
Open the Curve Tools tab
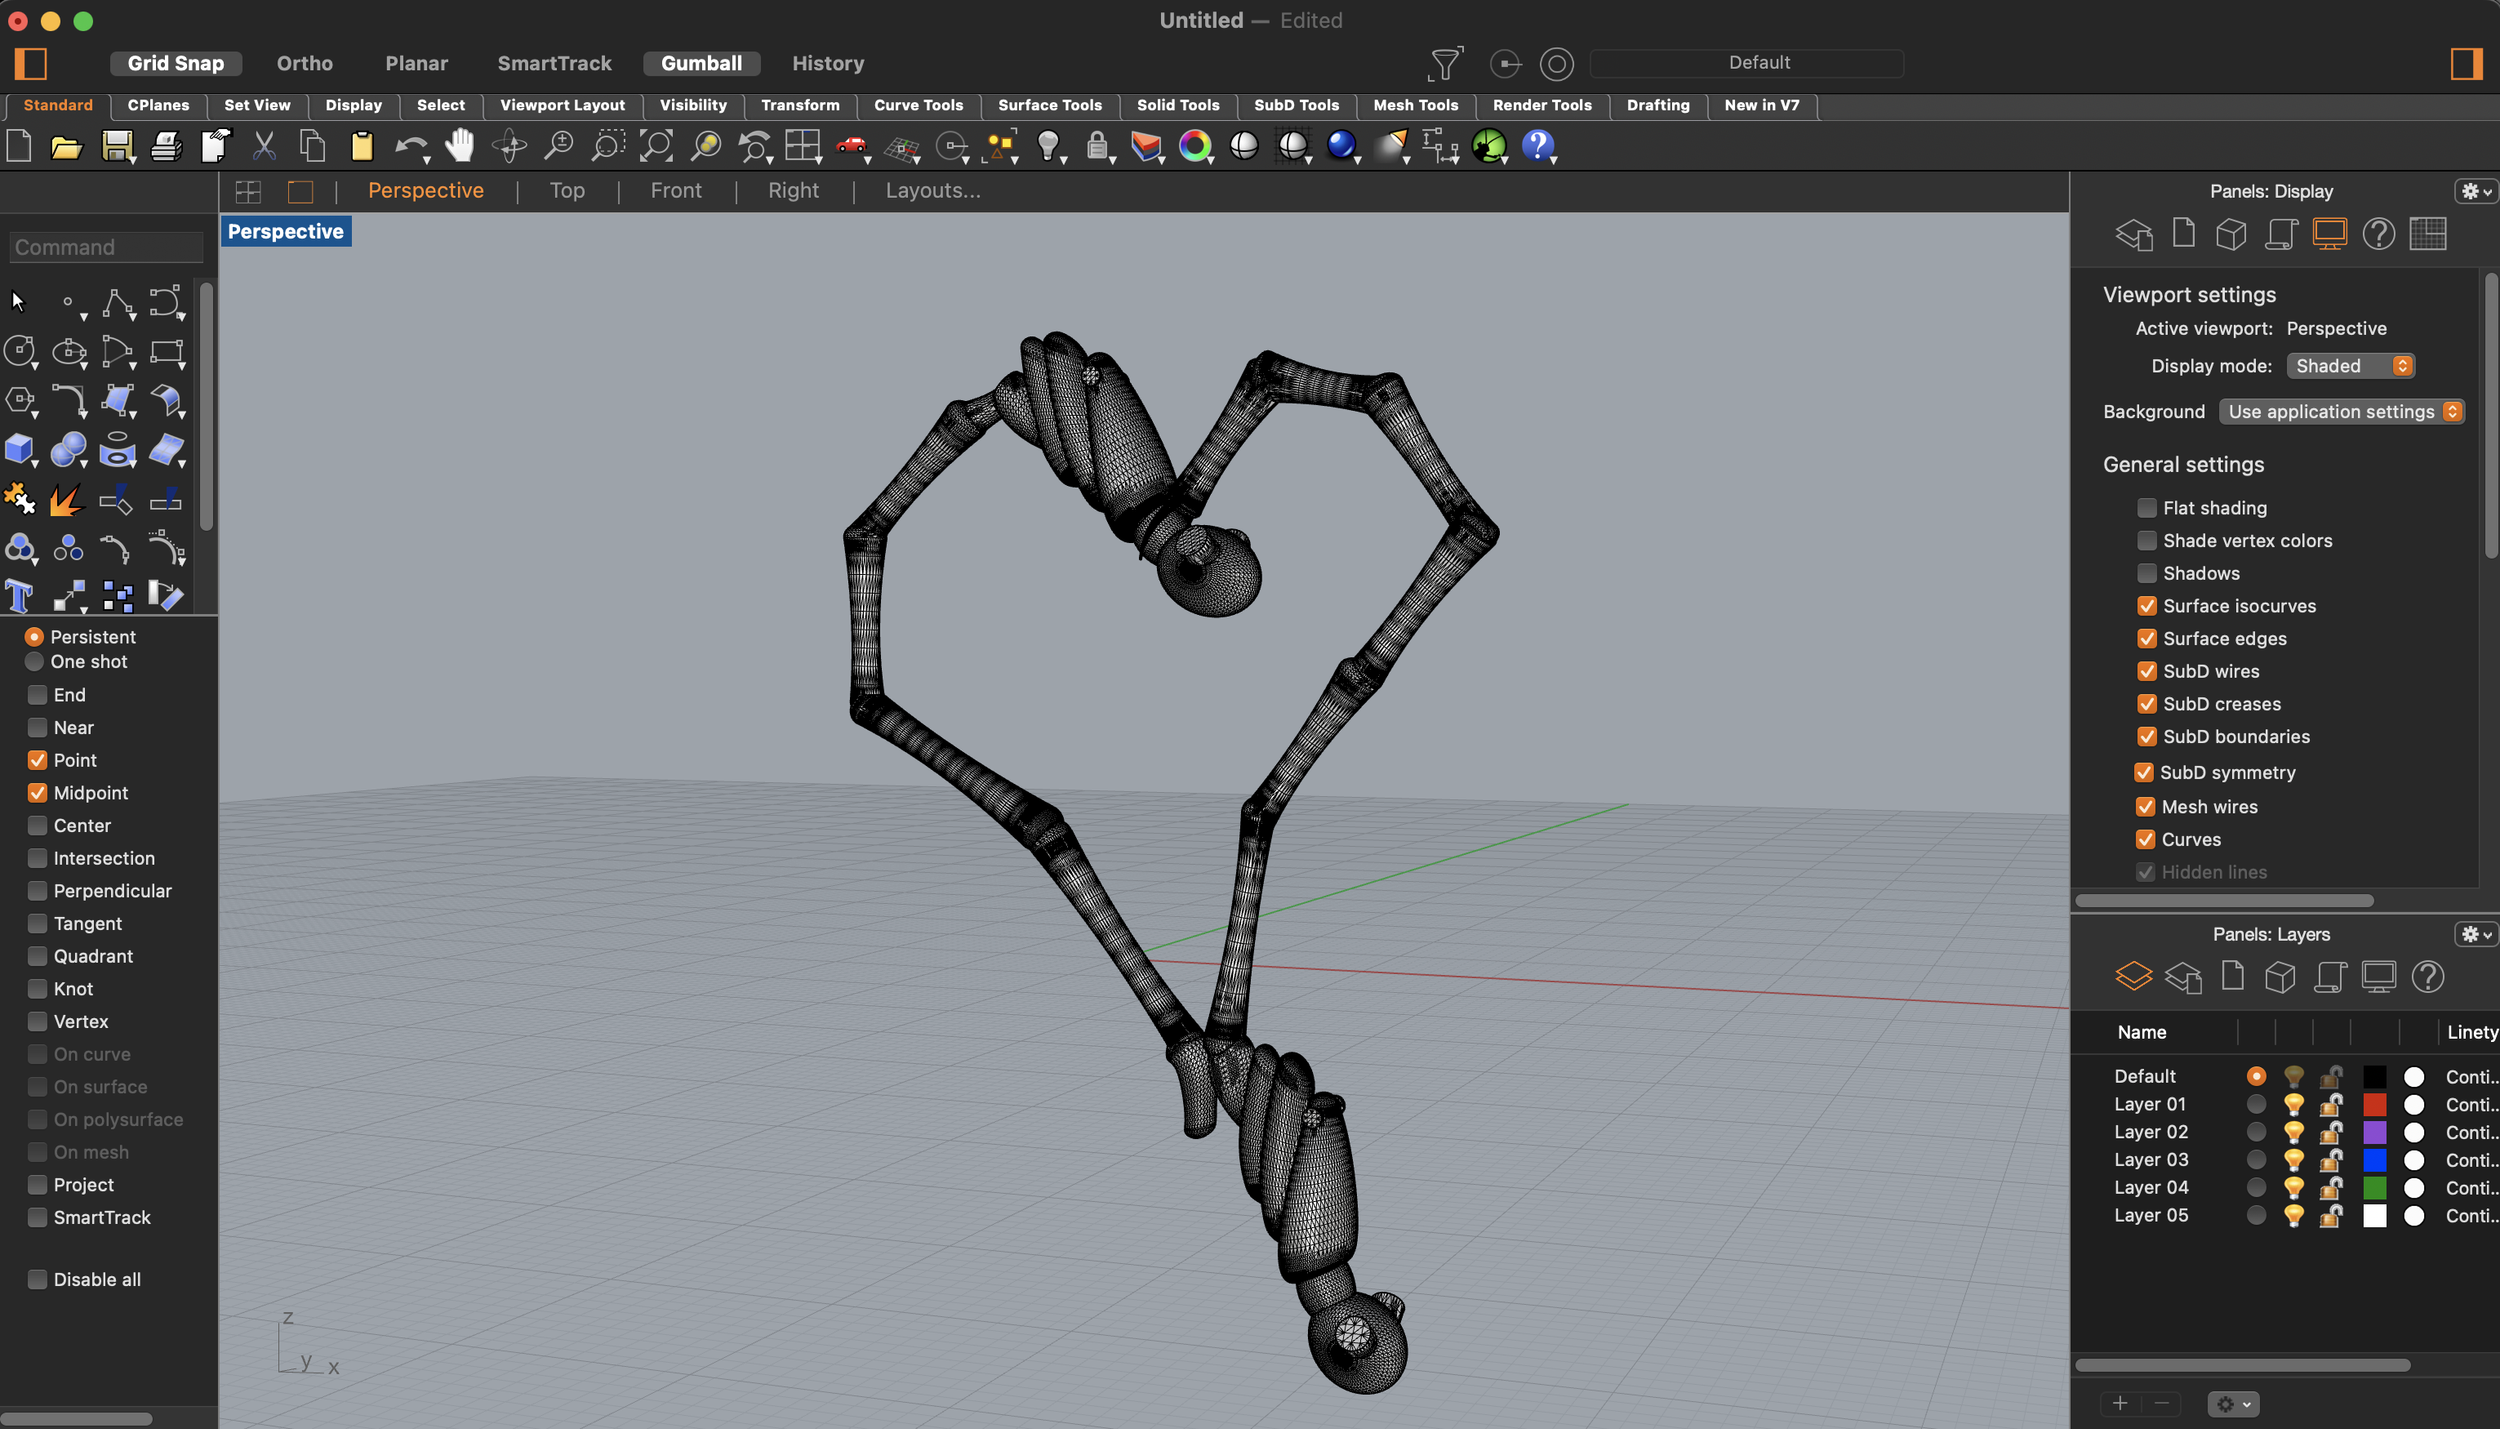click(x=918, y=105)
